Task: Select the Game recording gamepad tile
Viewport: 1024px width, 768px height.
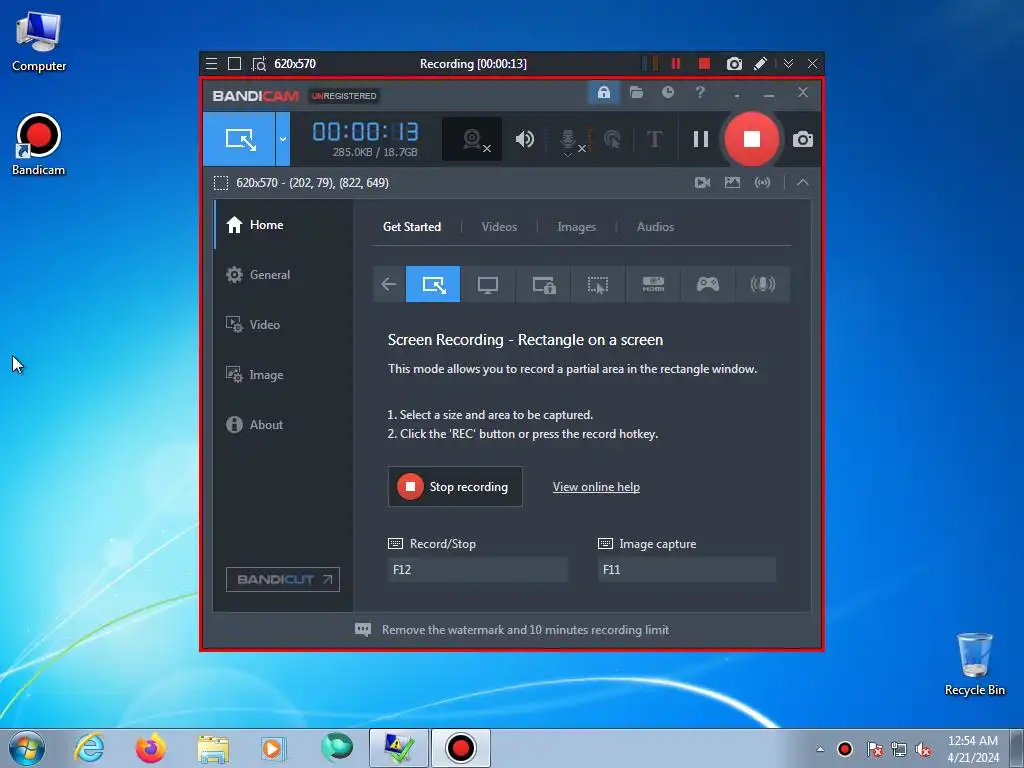Action: pos(707,284)
